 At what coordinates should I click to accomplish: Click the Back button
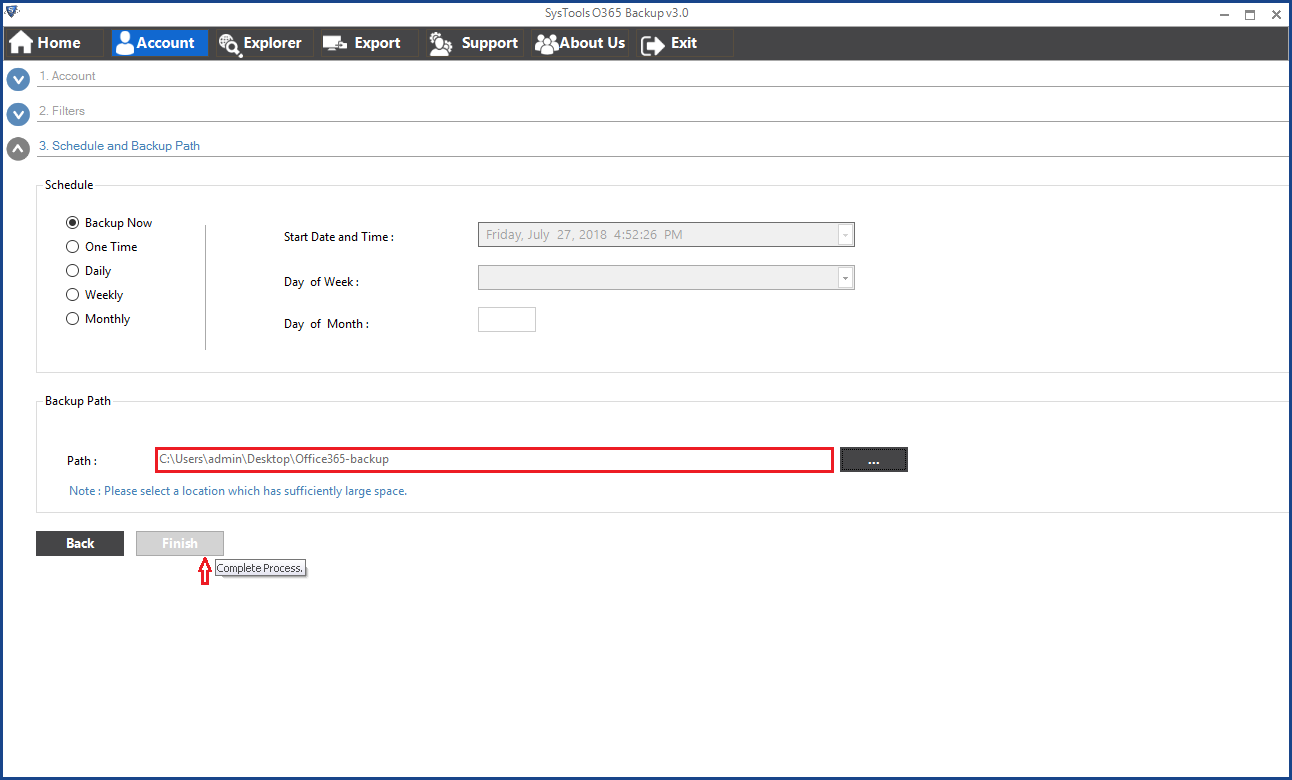80,543
